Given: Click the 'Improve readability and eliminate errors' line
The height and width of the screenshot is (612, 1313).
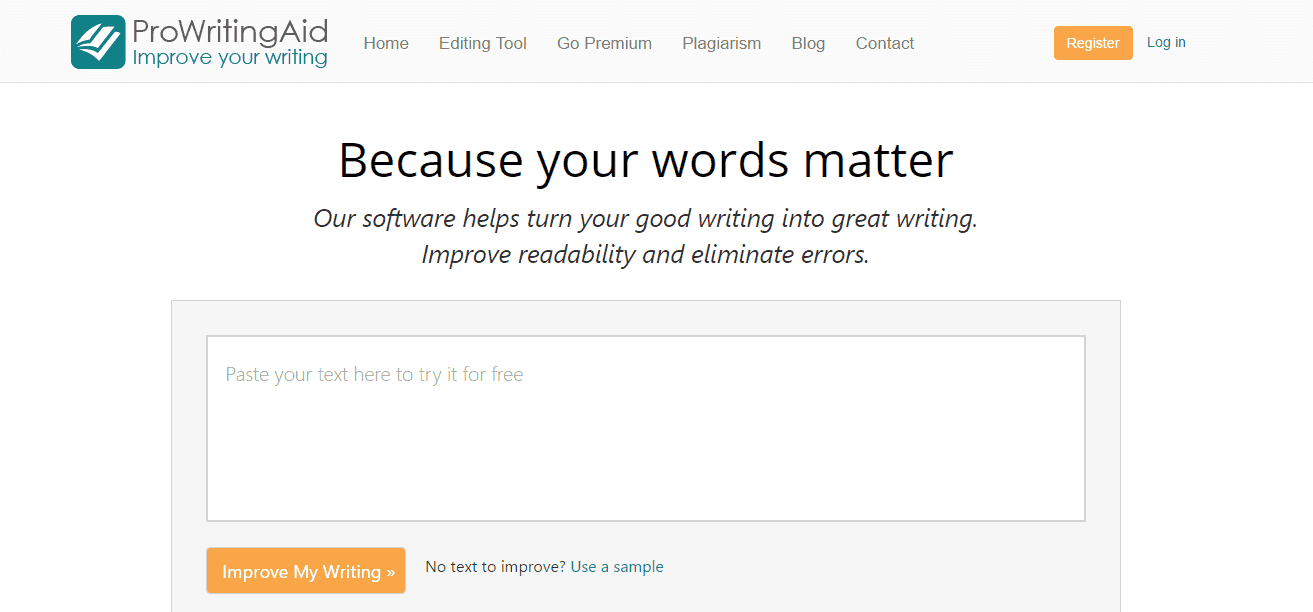Looking at the screenshot, I should coord(645,254).
